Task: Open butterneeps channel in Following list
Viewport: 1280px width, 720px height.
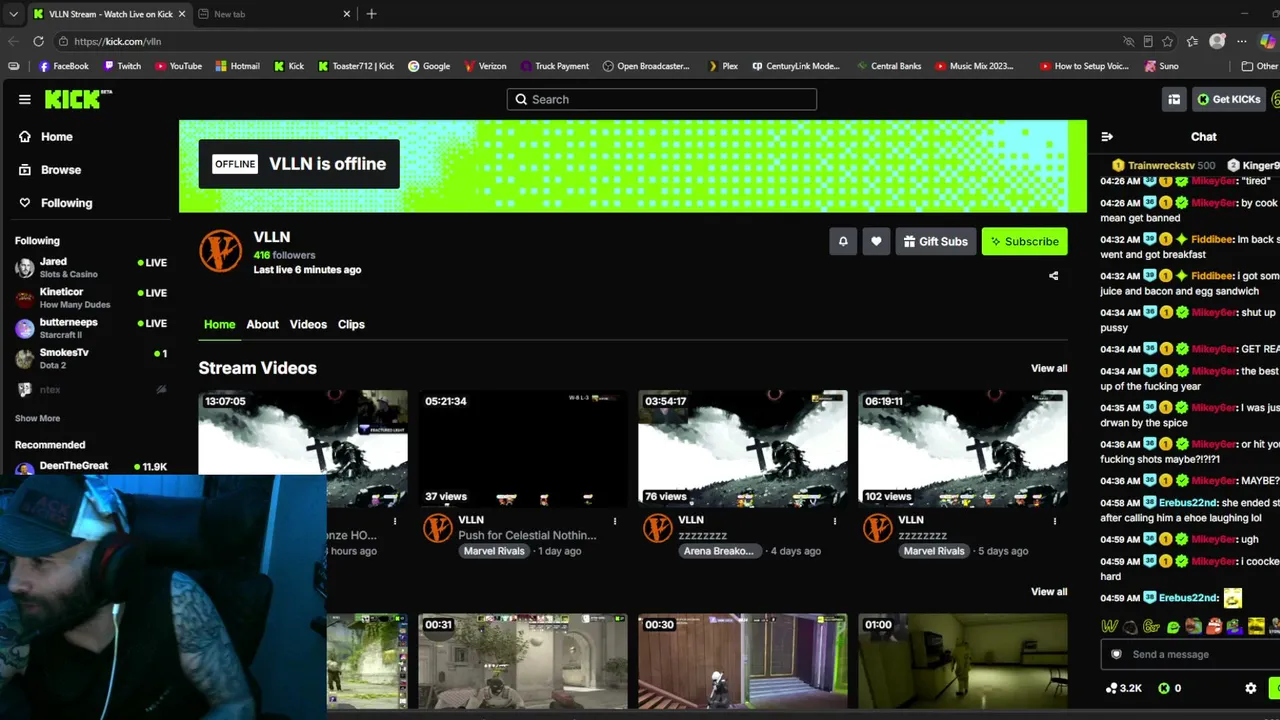Action: (x=90, y=328)
